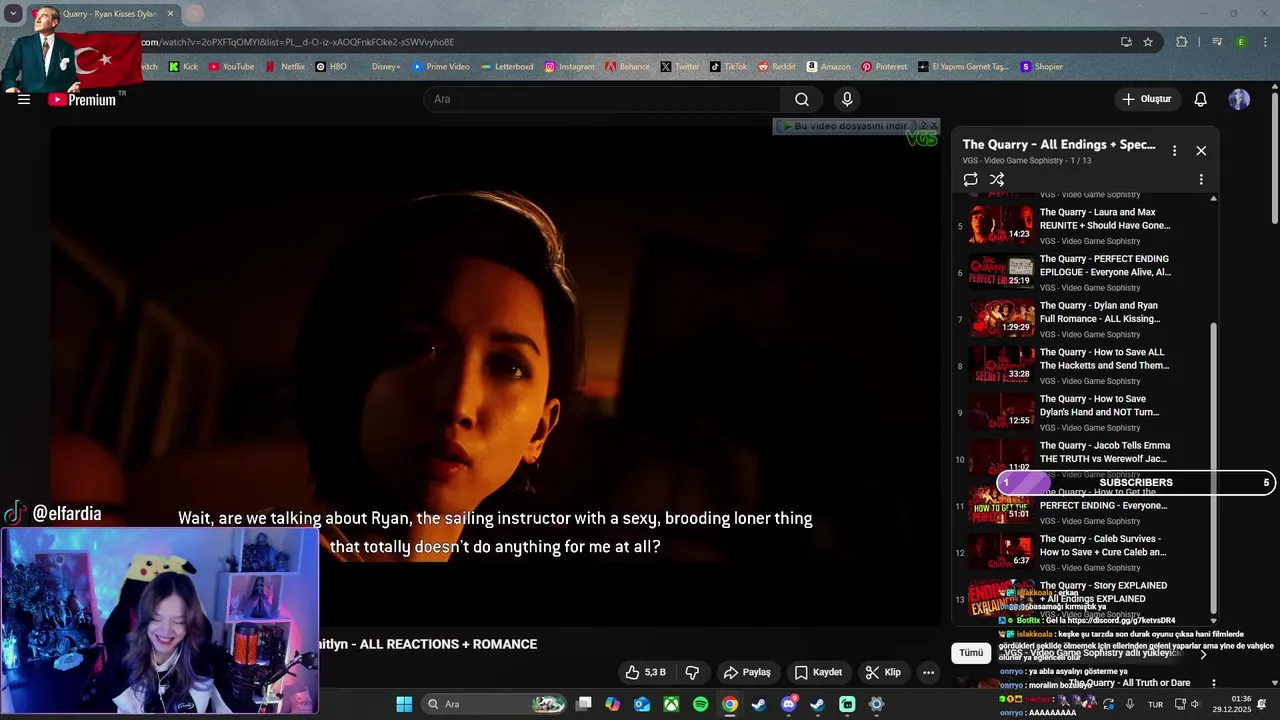Click the Kaydet save button

818,672
